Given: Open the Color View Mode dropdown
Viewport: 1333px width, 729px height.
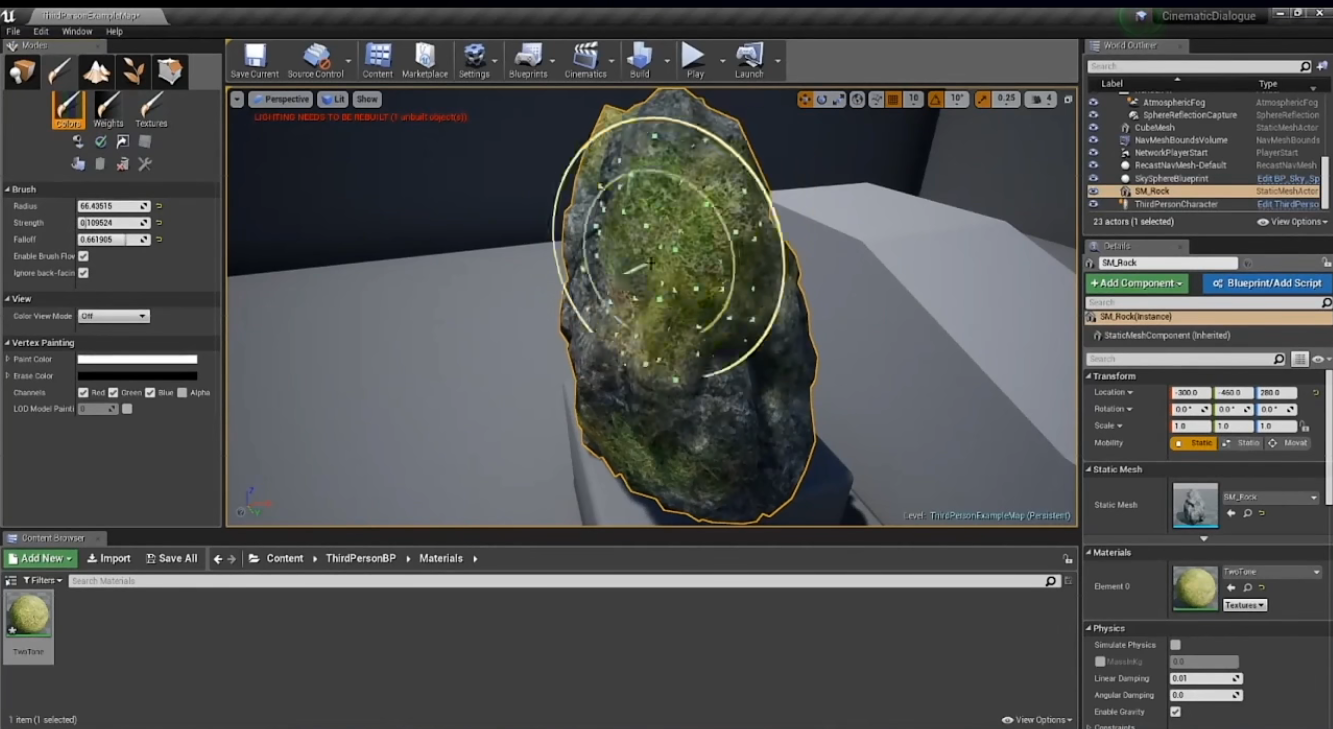Looking at the screenshot, I should 113,316.
